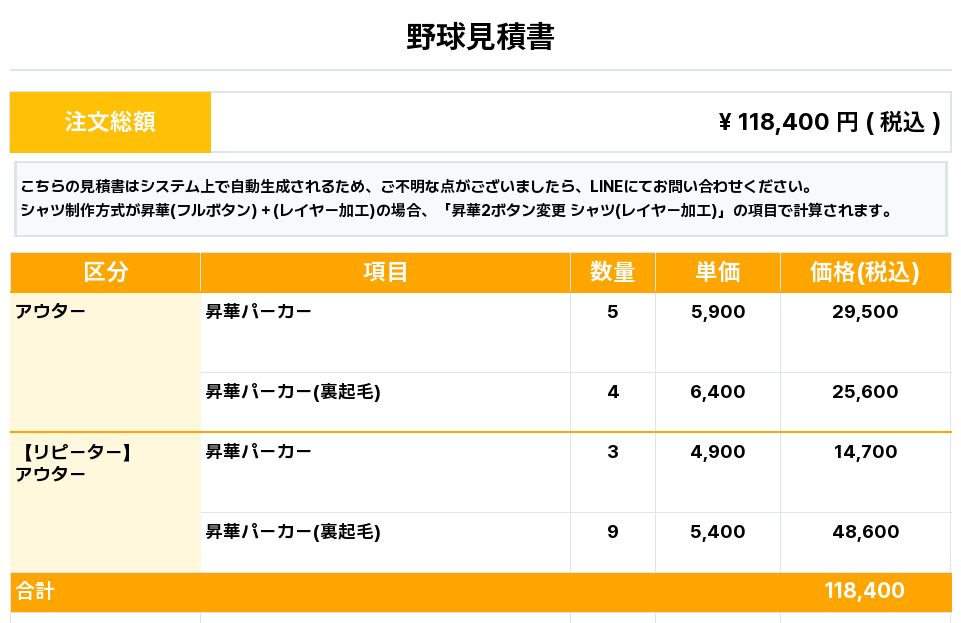Click the 【リピーター】アウター category cell

point(75,463)
